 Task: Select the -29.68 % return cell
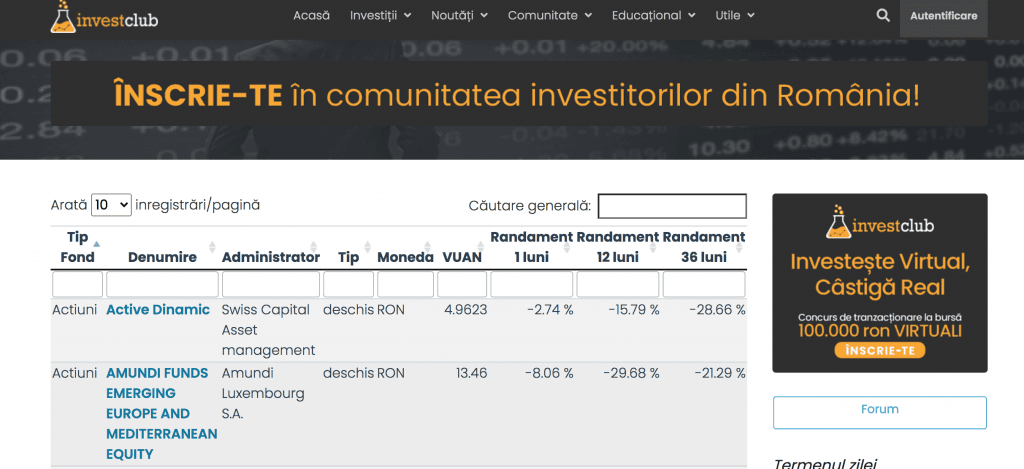point(631,373)
